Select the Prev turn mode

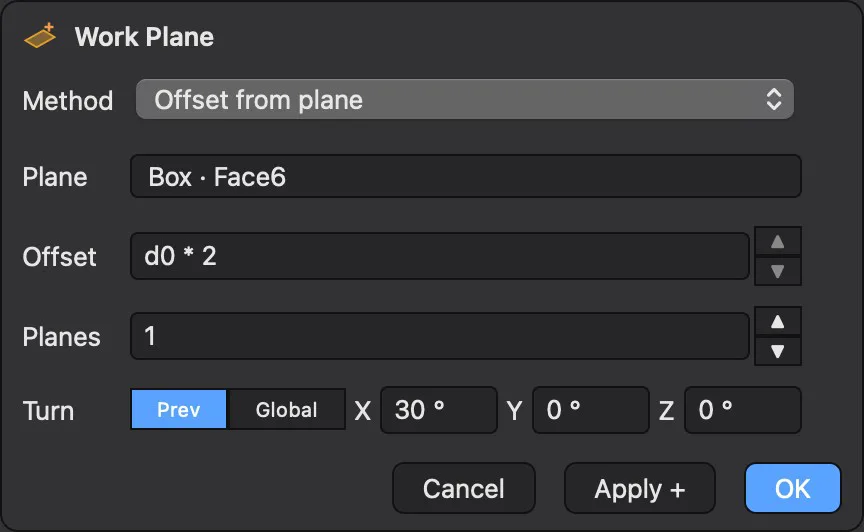[x=179, y=410]
